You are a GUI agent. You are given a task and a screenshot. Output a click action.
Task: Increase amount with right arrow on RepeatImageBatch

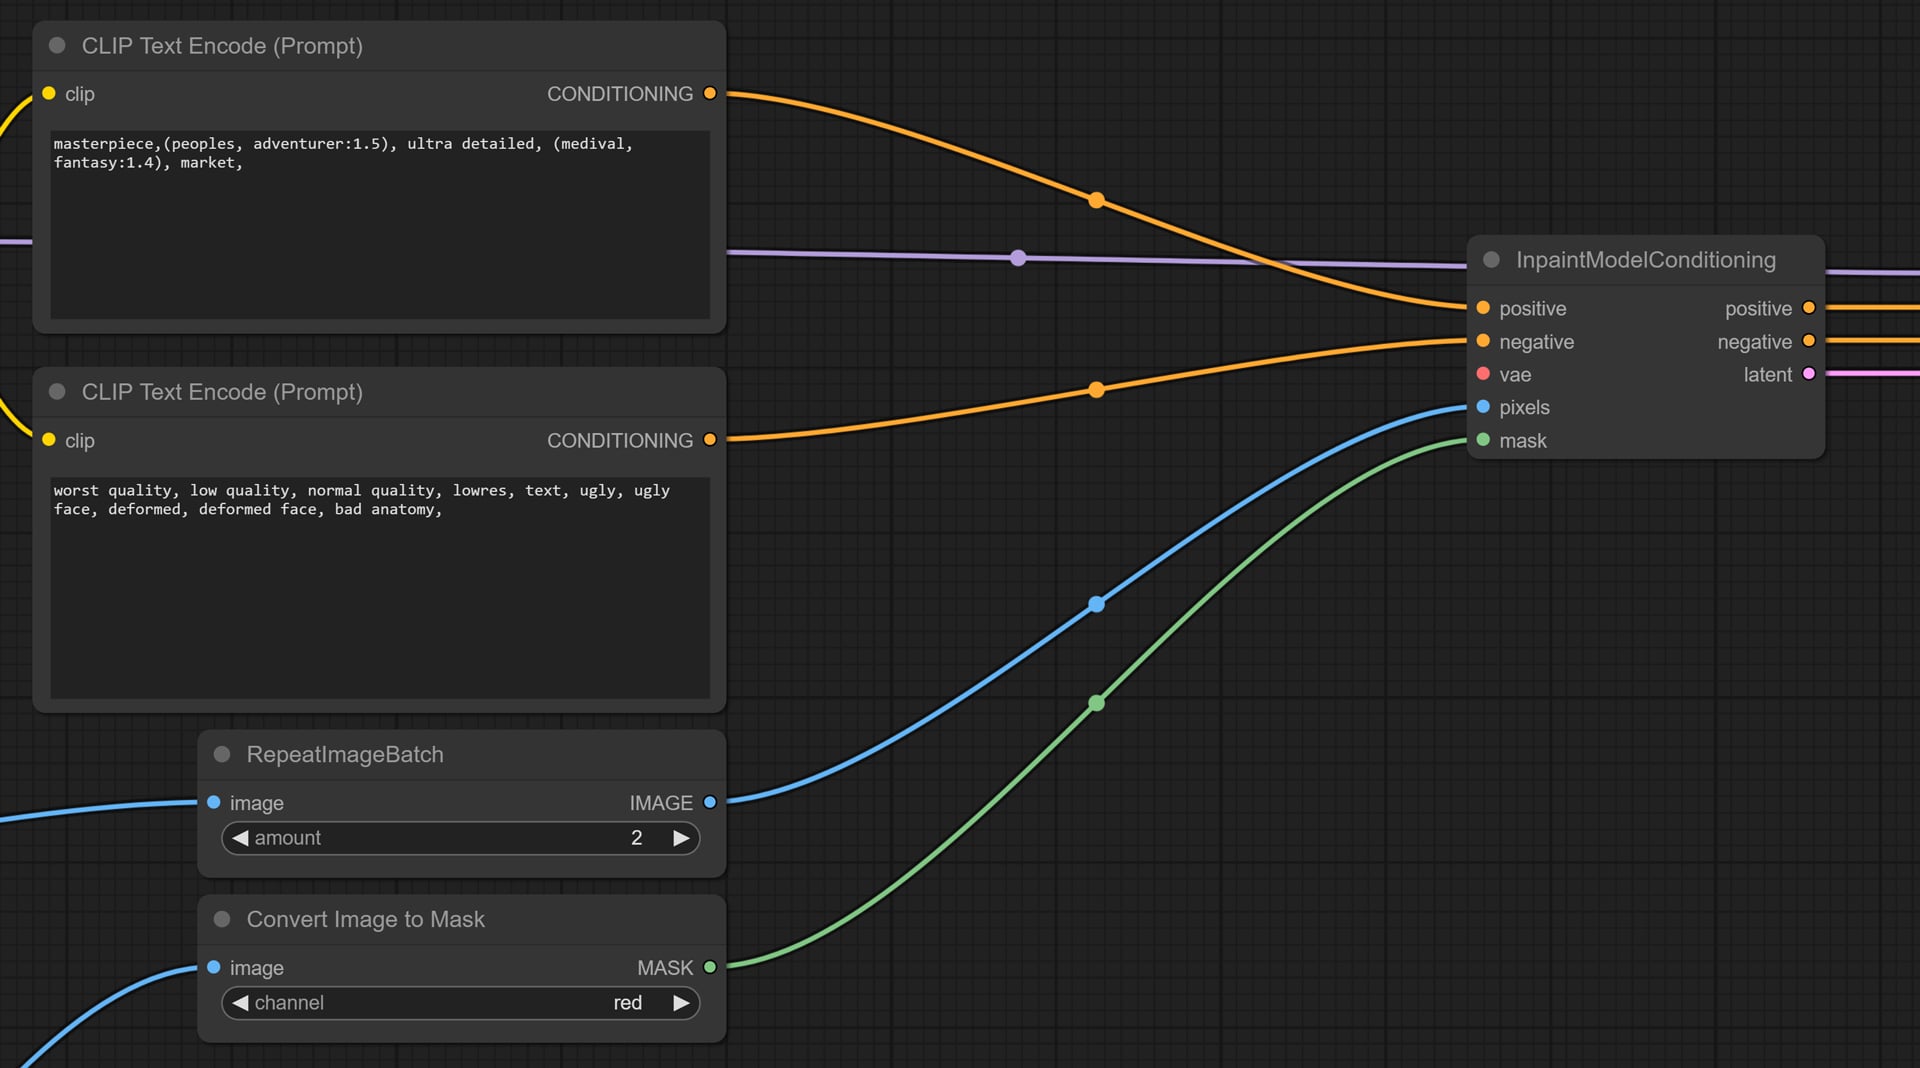681,838
